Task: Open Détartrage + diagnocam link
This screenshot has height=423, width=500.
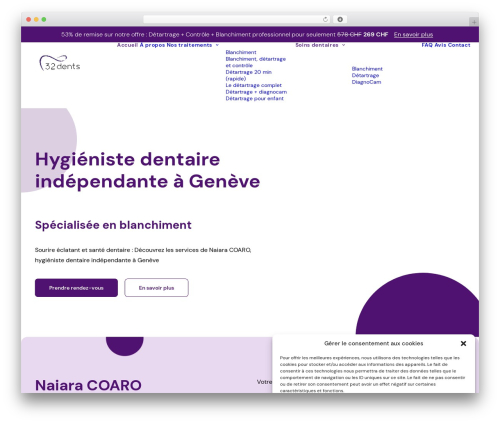Action: pyautogui.click(x=256, y=92)
